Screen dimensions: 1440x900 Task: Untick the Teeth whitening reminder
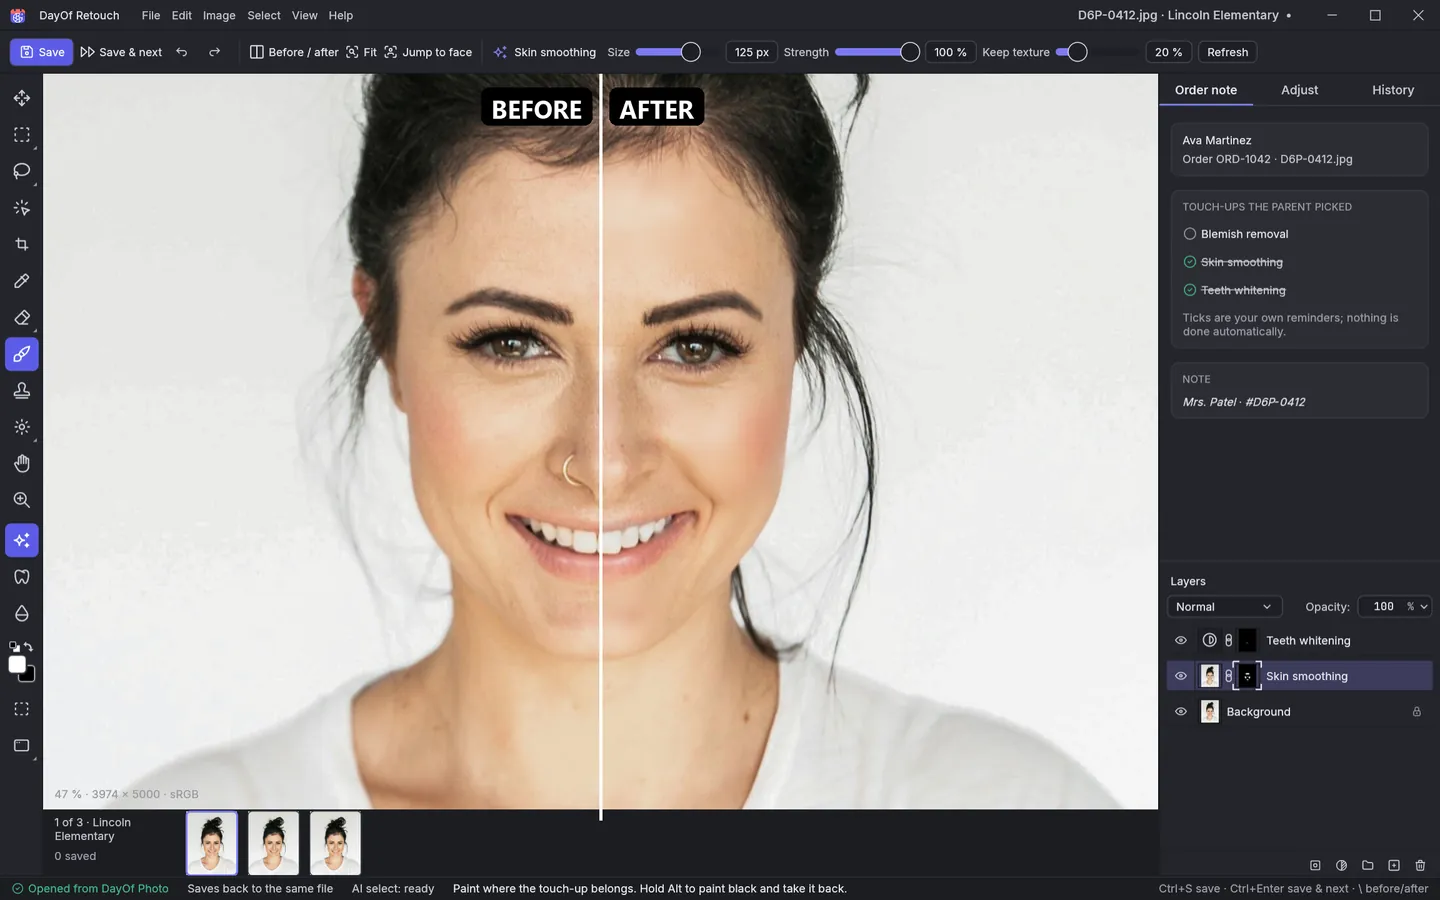pyautogui.click(x=1190, y=290)
